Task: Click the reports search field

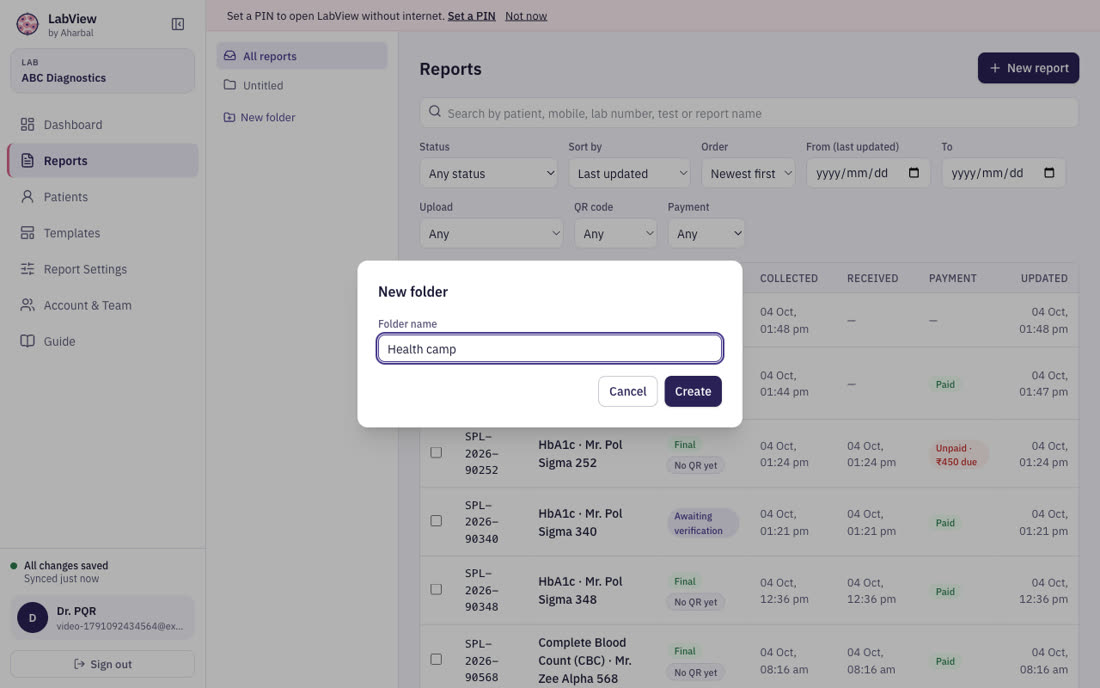Action: pyautogui.click(x=749, y=113)
